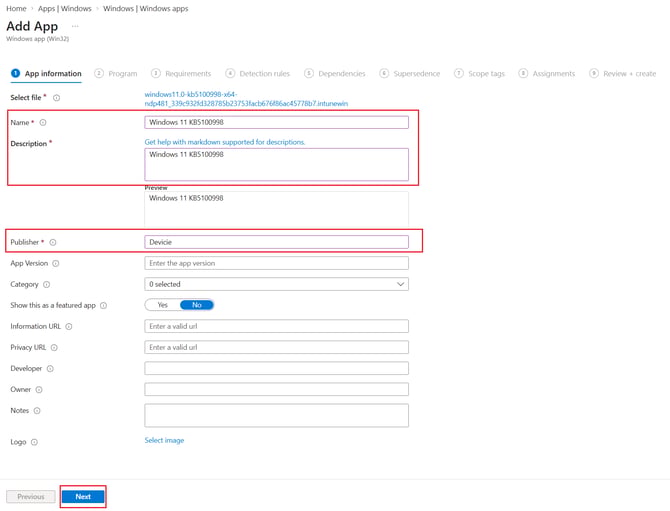This screenshot has width=670, height=511.
Task: Click into the Owner field
Action: 276,389
